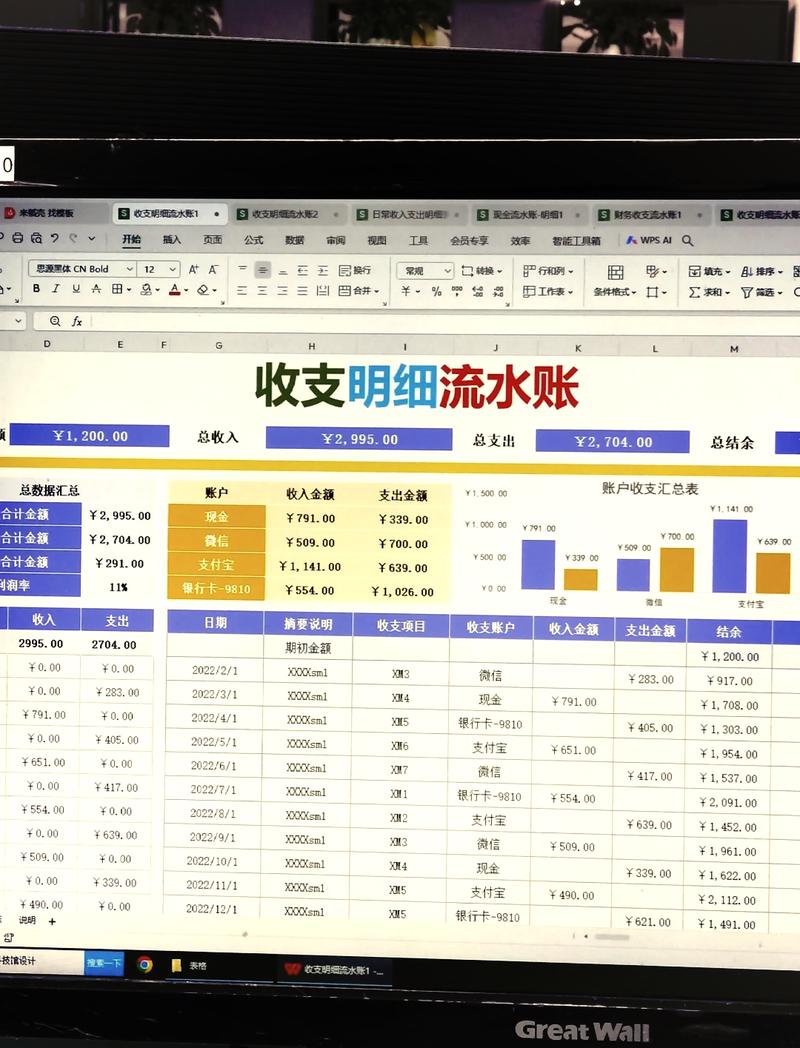Toggle Italic formatting

coord(55,288)
